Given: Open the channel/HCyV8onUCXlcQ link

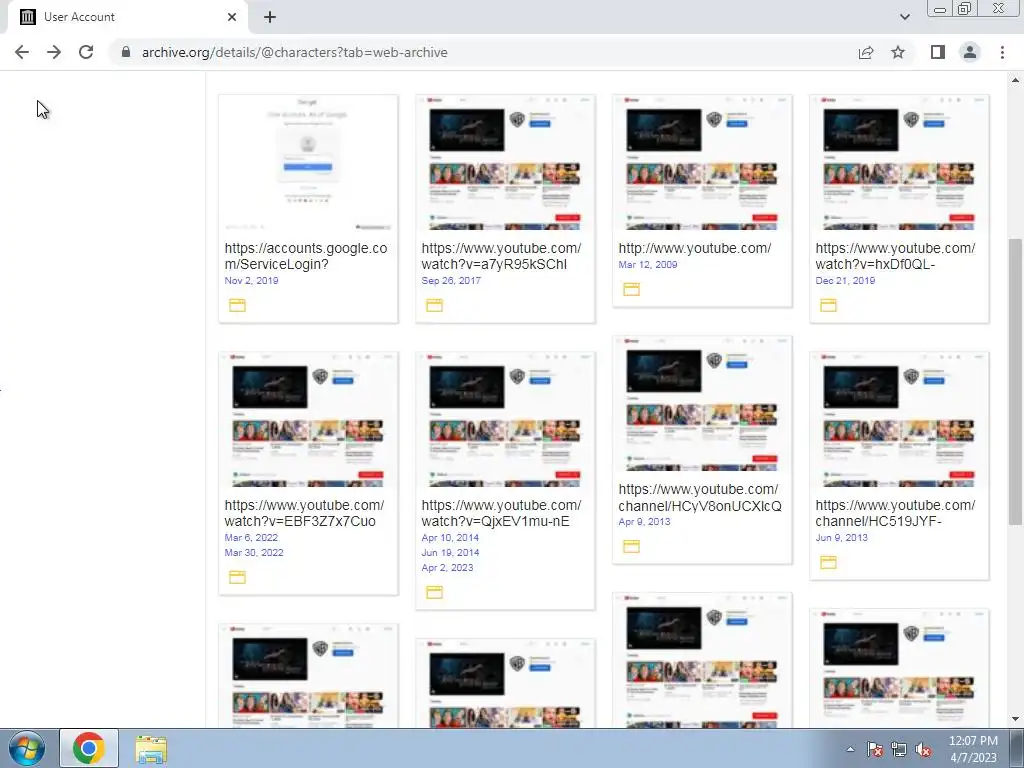Looking at the screenshot, I should click(699, 498).
